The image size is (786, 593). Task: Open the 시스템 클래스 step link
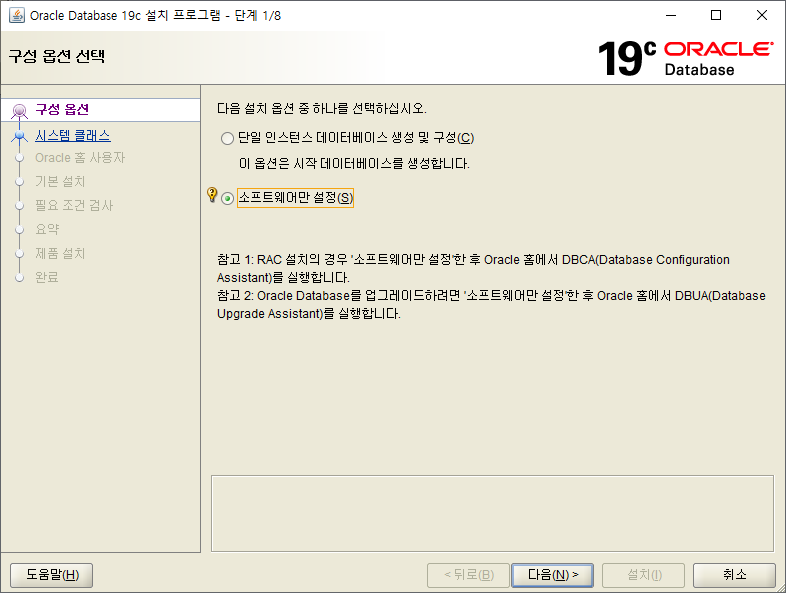click(x=73, y=135)
